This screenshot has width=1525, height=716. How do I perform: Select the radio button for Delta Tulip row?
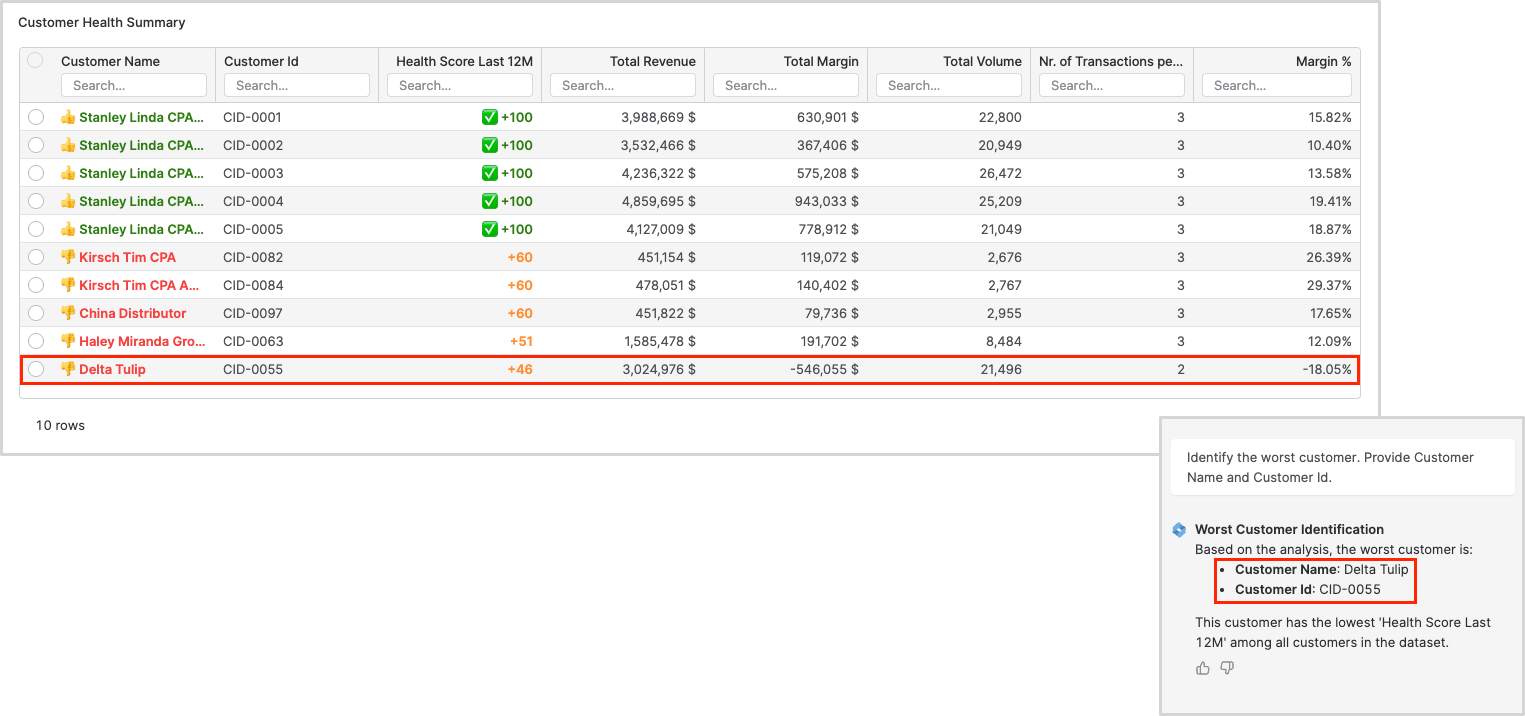(36, 369)
